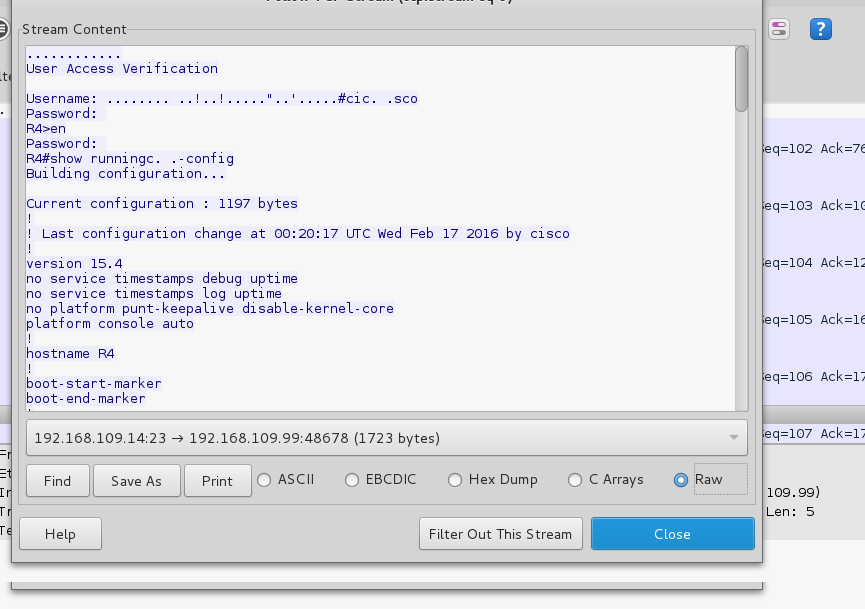Click background packet row Seq=106
The width and height of the screenshot is (865, 609).
pyautogui.click(x=814, y=377)
